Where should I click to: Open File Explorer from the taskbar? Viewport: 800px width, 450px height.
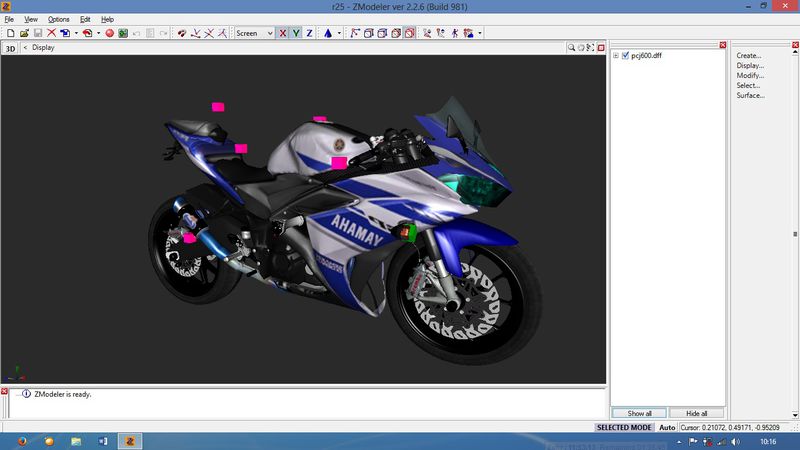click(x=76, y=441)
